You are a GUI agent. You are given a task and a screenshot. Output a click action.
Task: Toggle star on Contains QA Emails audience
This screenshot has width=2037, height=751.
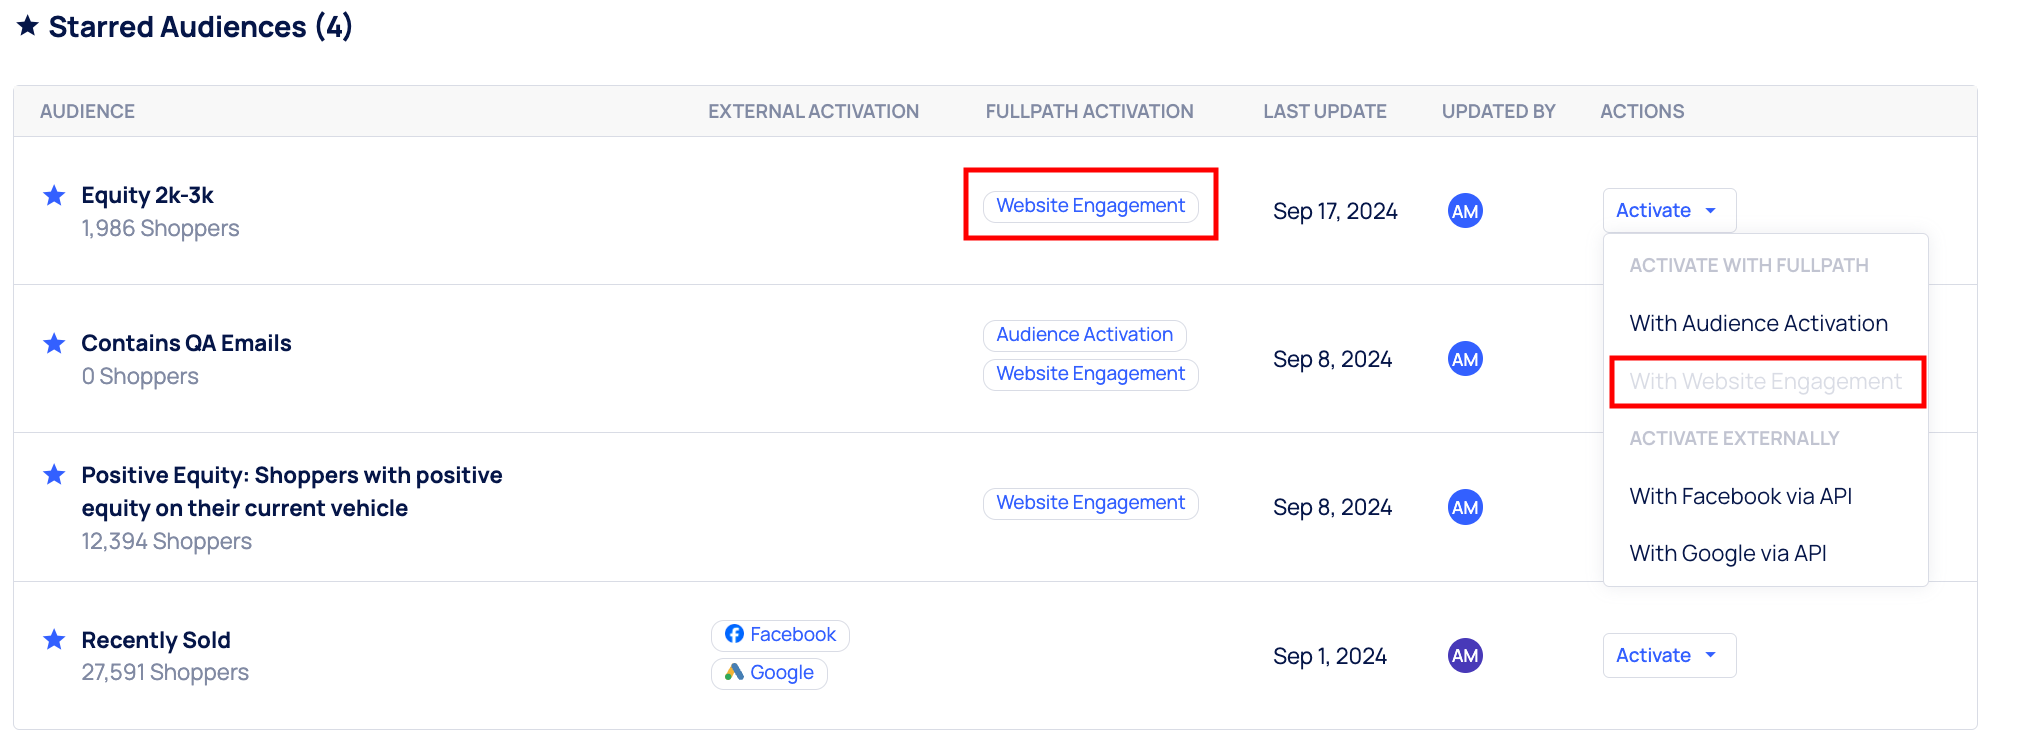point(54,344)
